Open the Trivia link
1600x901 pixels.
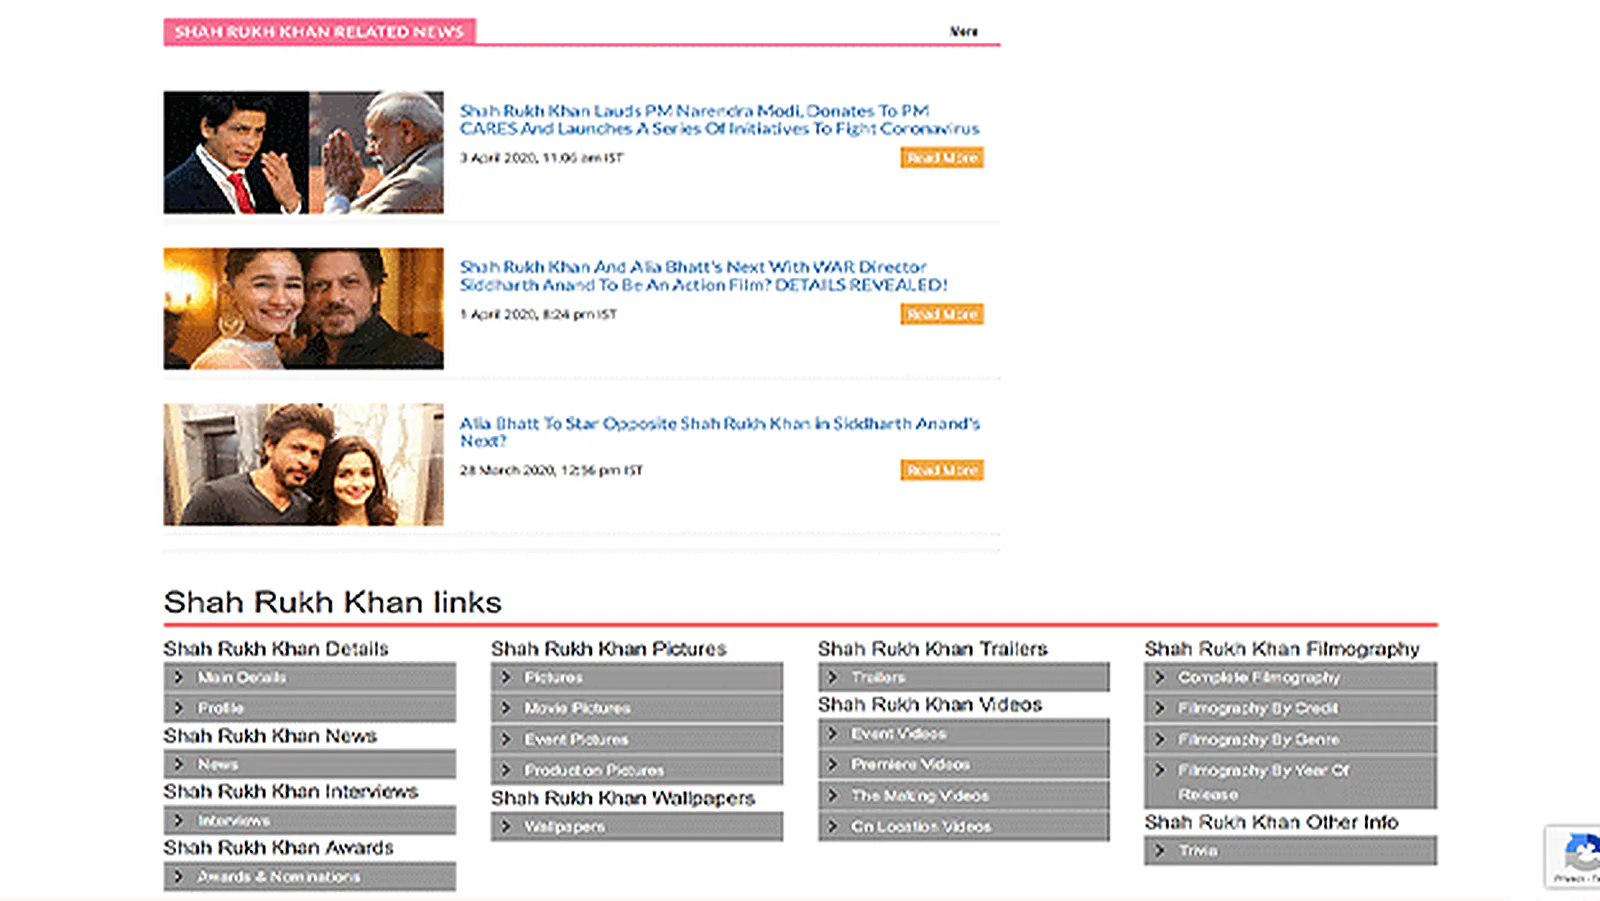point(1291,850)
